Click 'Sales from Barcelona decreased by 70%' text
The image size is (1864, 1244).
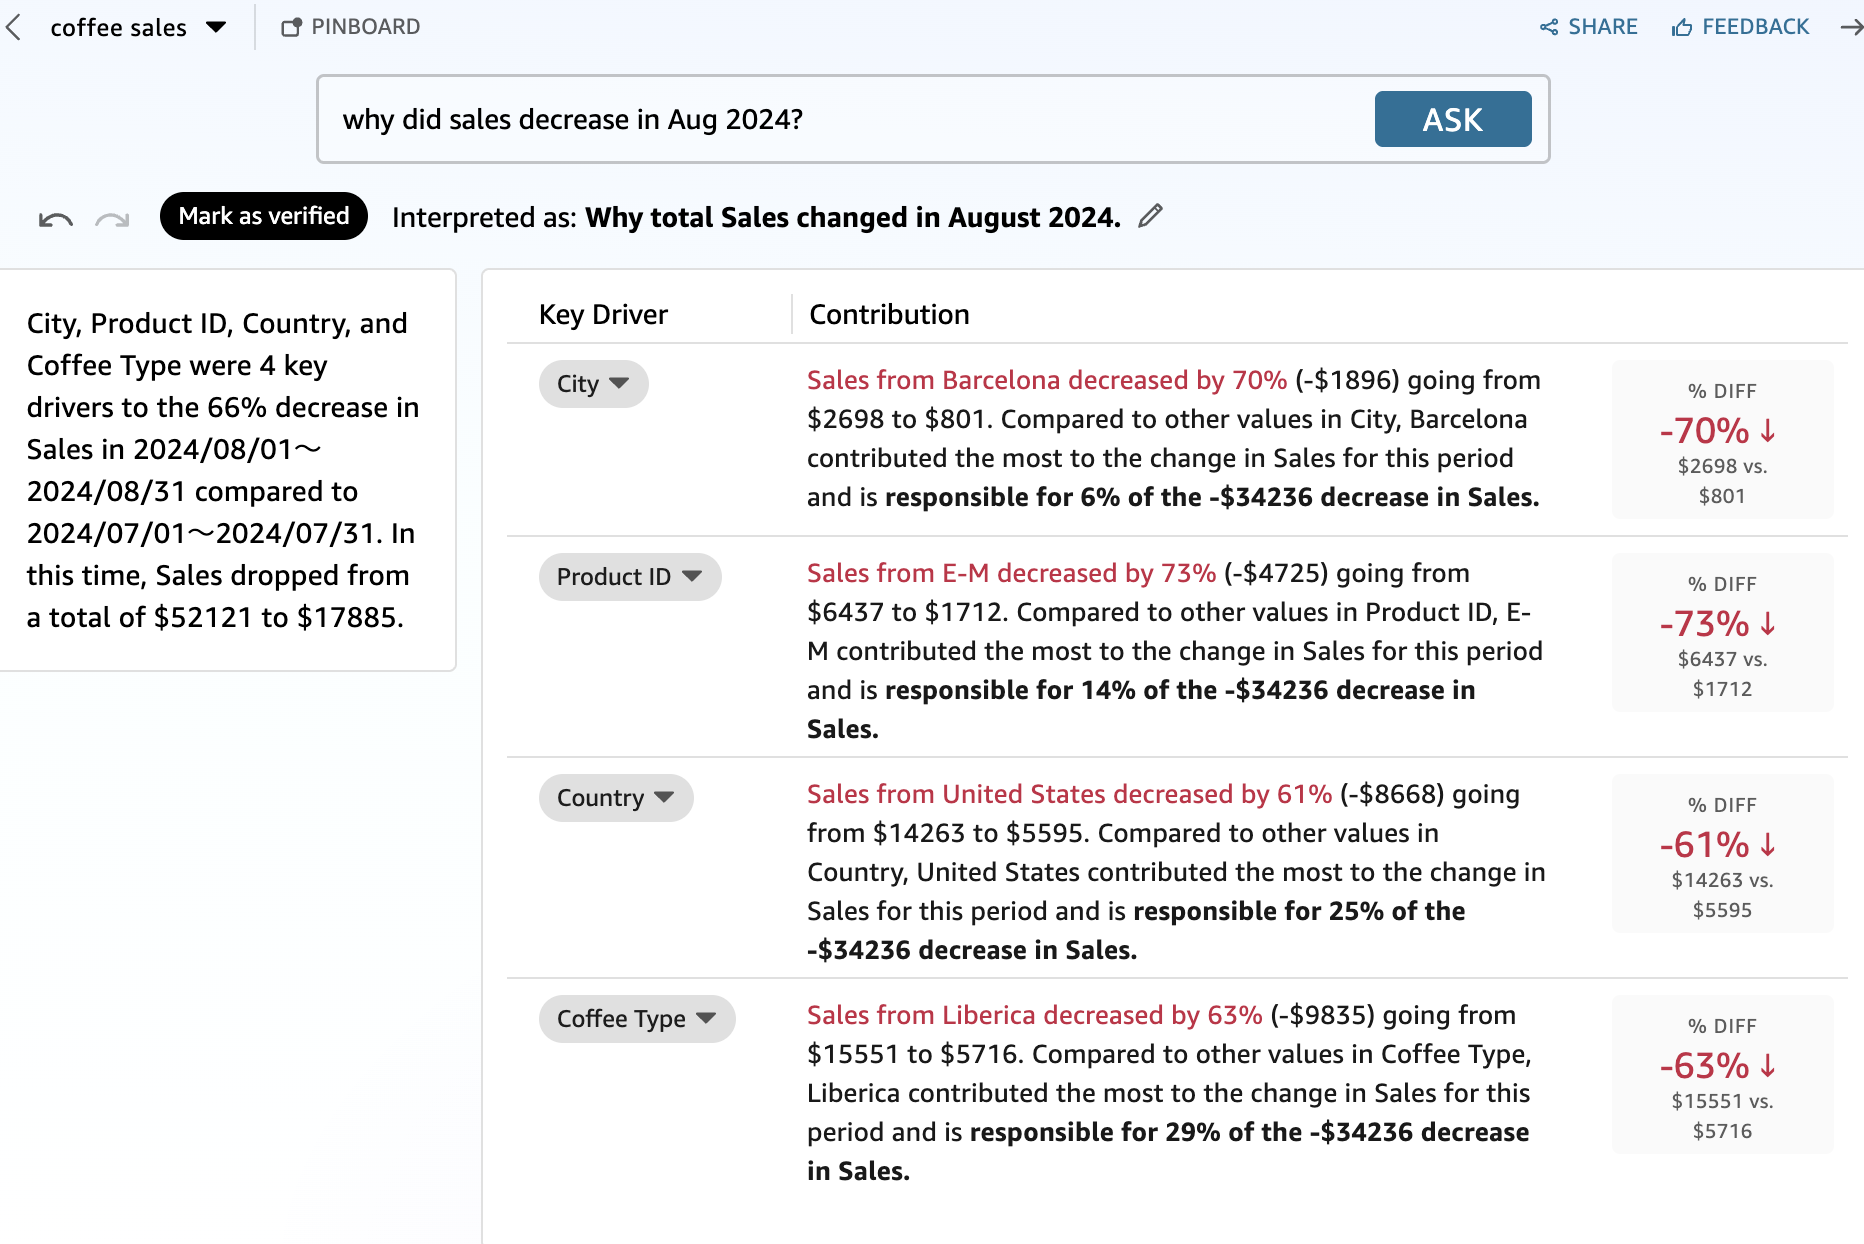[1047, 380]
